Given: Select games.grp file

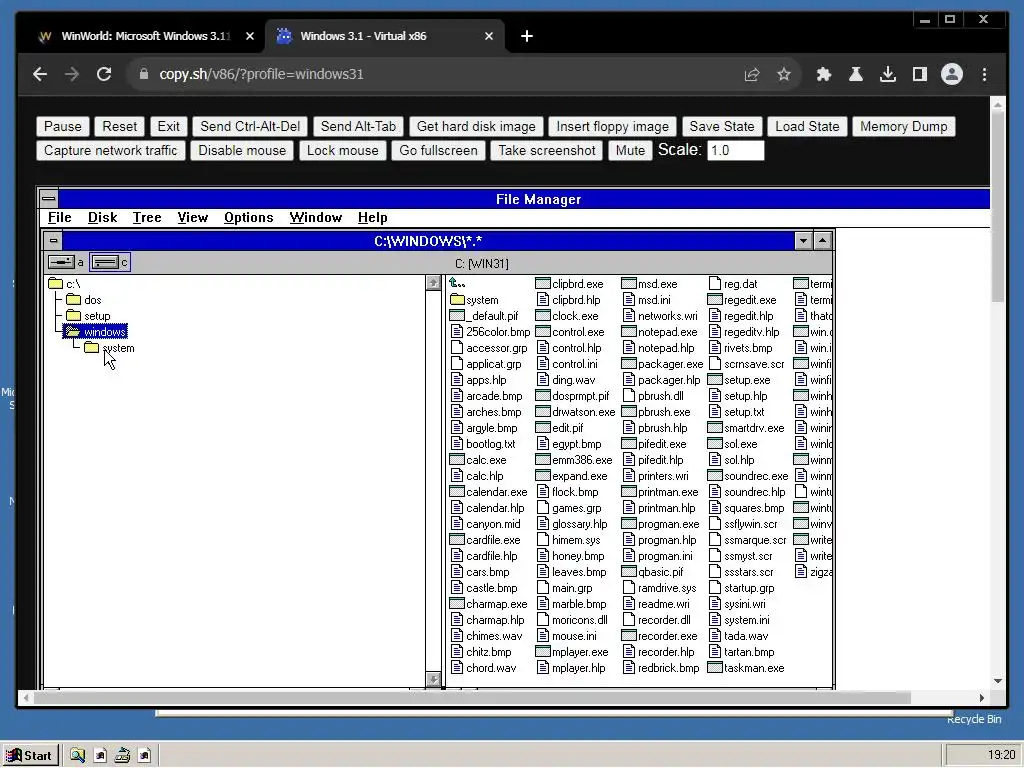Looking at the screenshot, I should point(569,508).
